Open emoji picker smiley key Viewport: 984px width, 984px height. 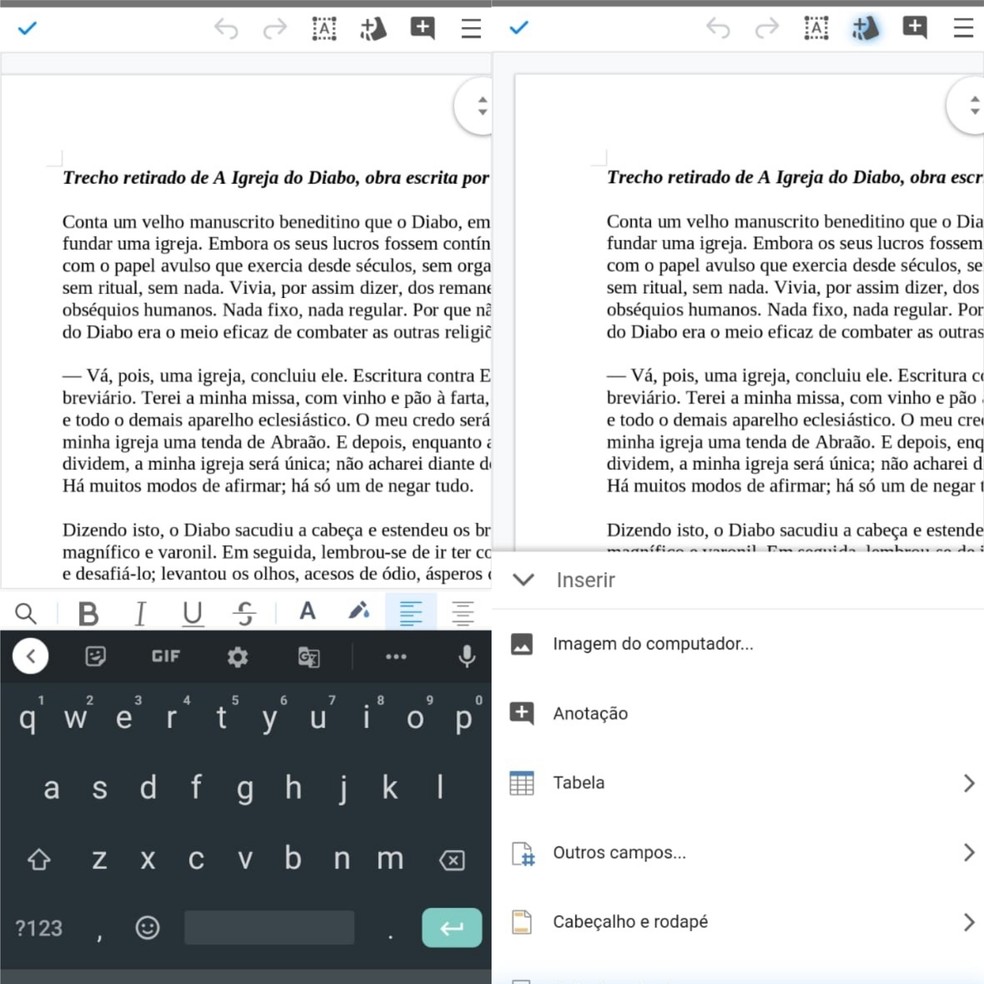[147, 928]
